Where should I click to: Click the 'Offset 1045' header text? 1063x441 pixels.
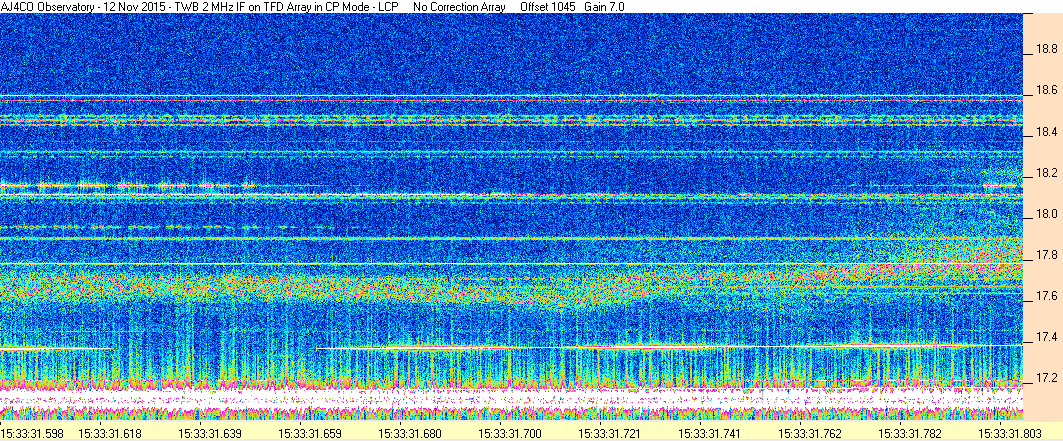548,6
